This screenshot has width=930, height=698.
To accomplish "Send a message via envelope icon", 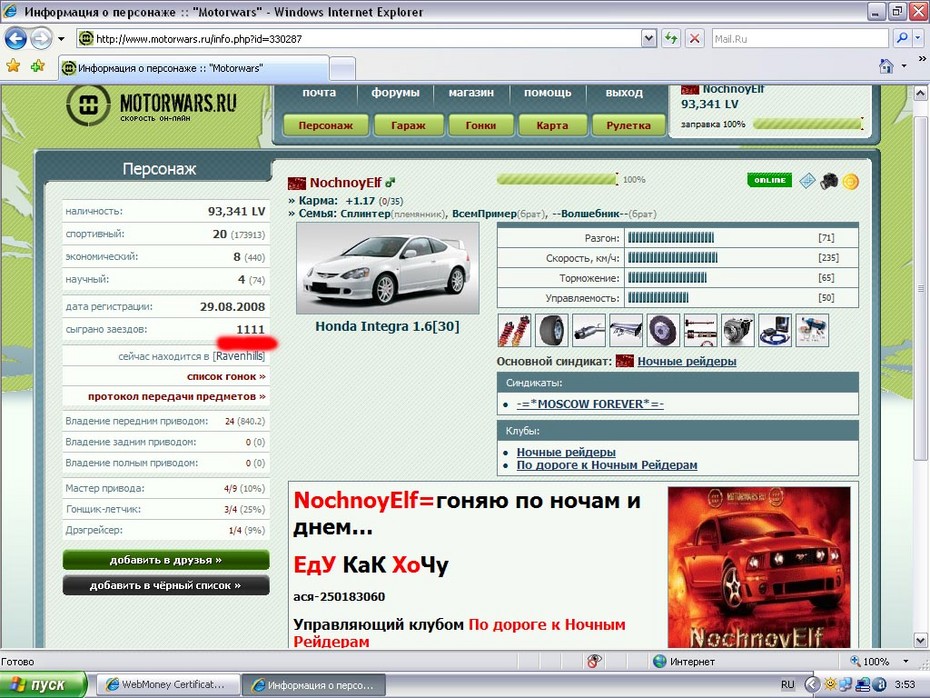I will 807,181.
